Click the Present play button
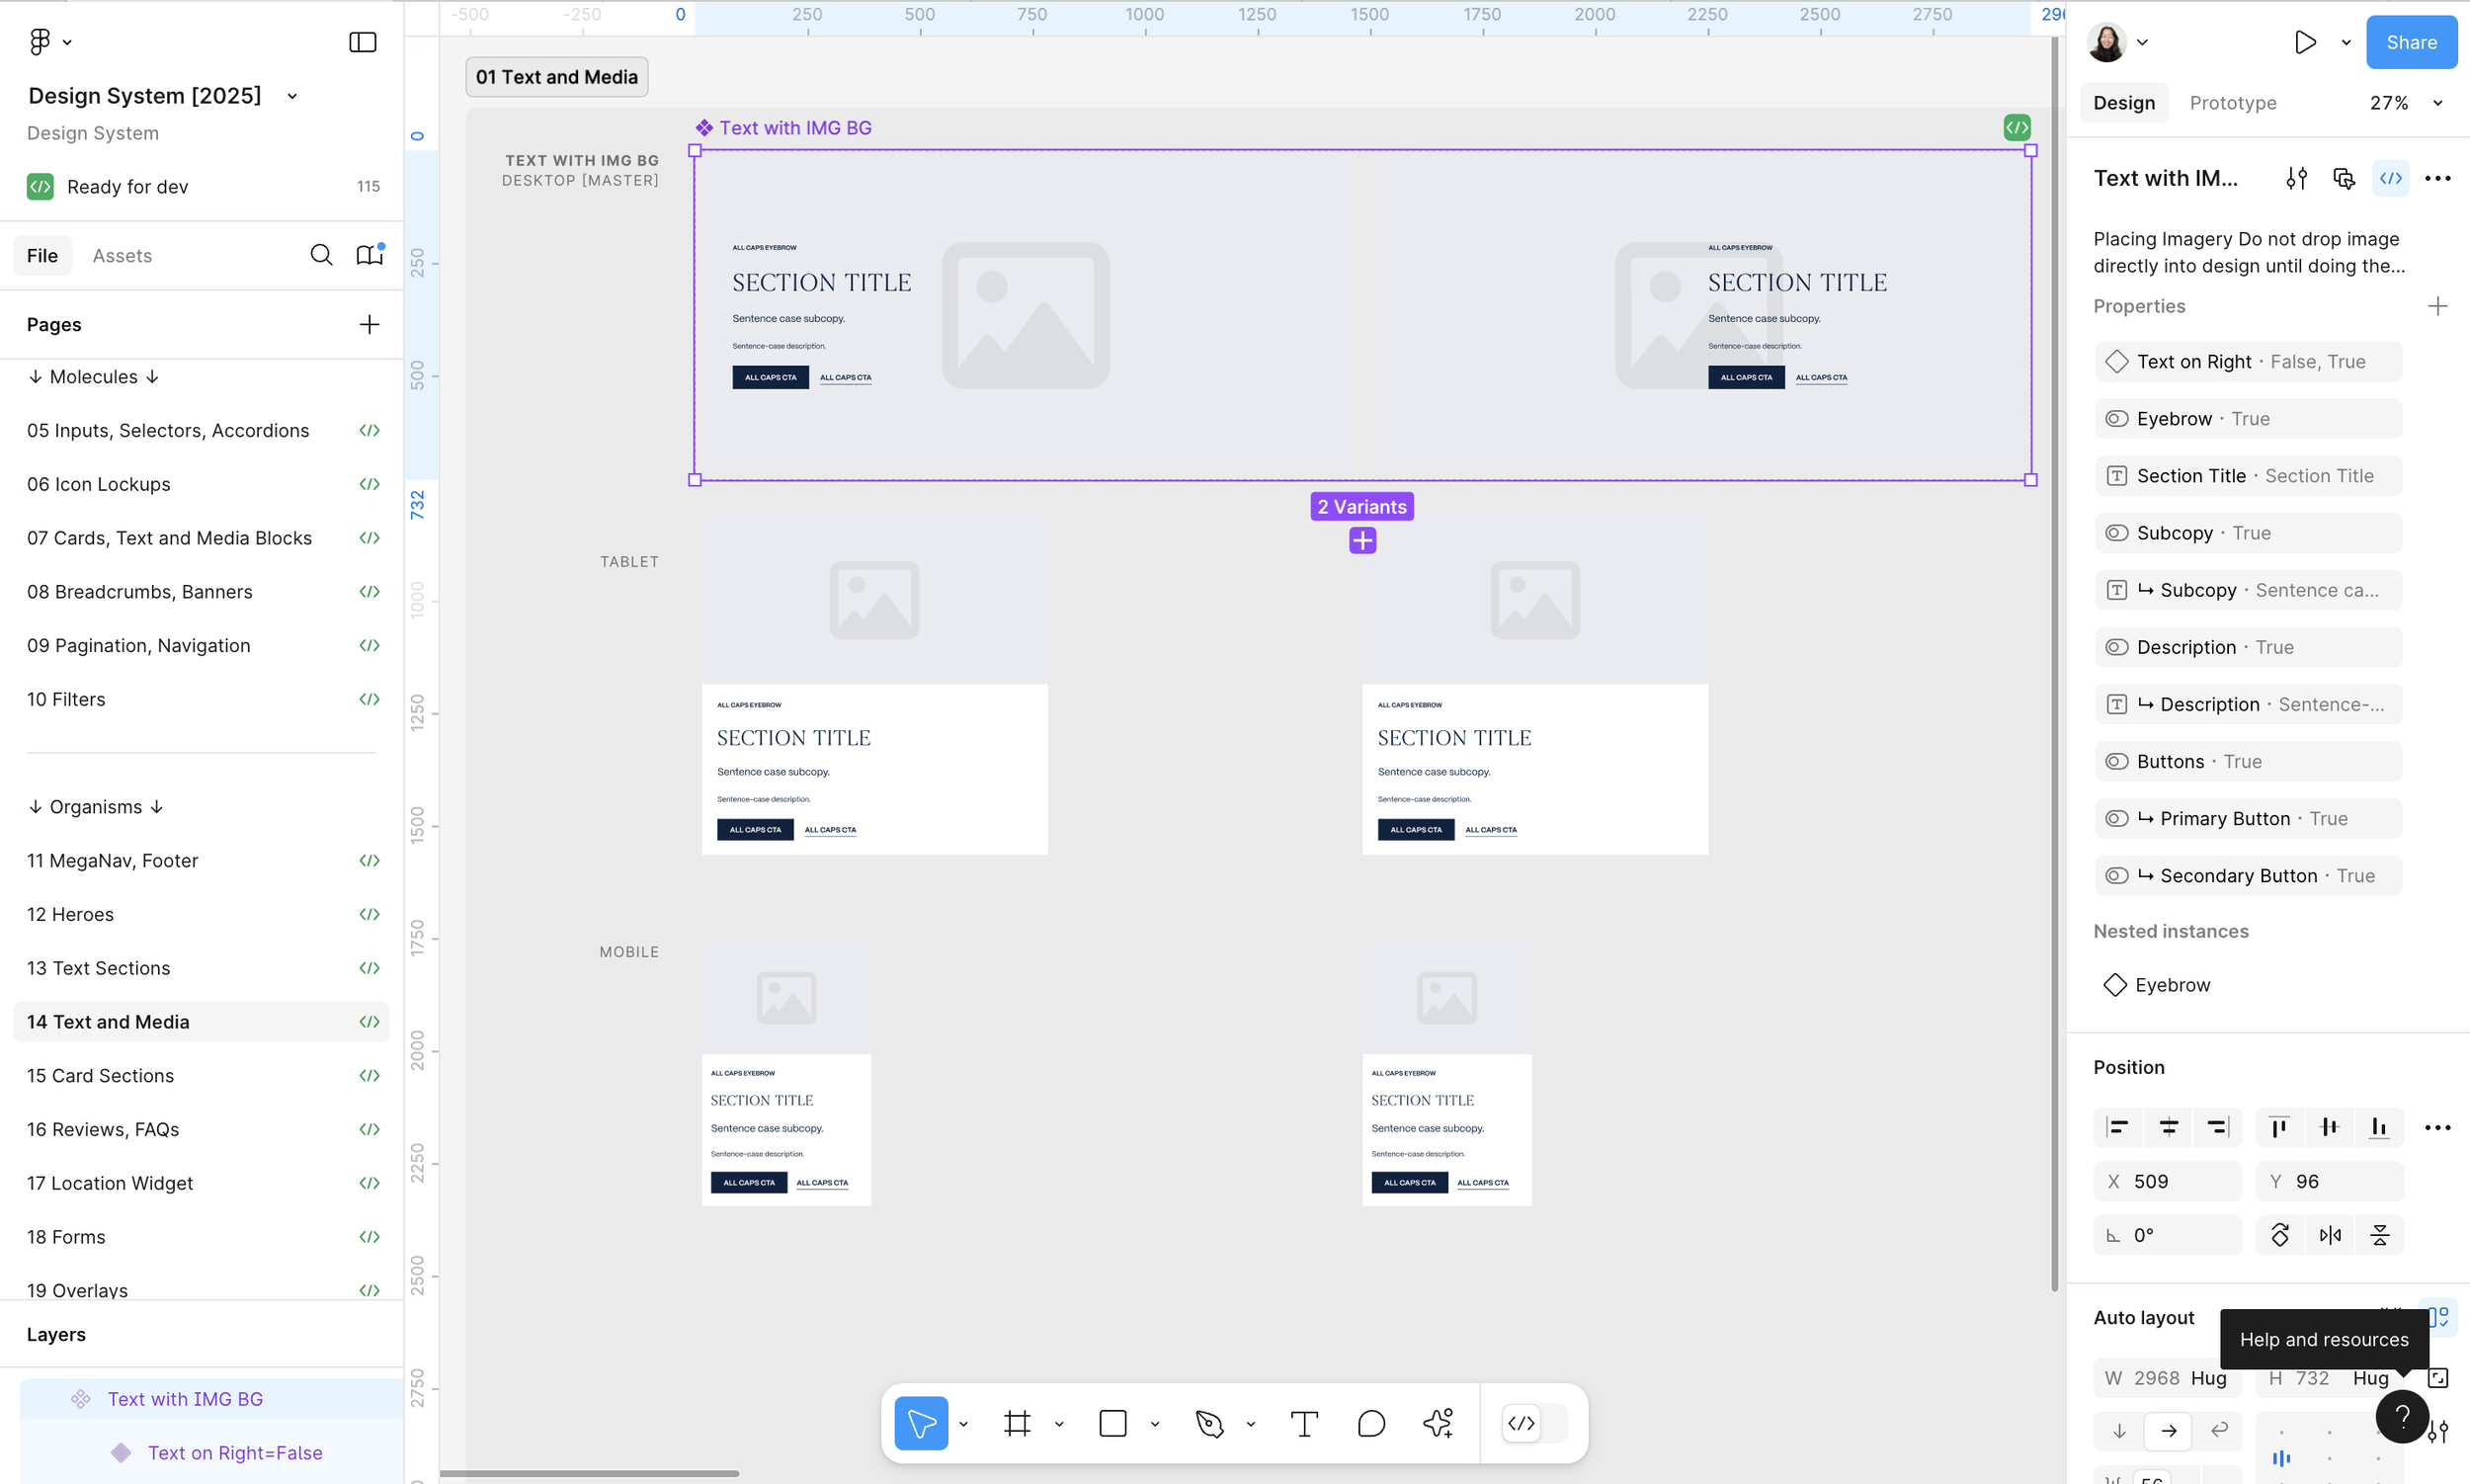2470x1484 pixels. (x=2305, y=42)
